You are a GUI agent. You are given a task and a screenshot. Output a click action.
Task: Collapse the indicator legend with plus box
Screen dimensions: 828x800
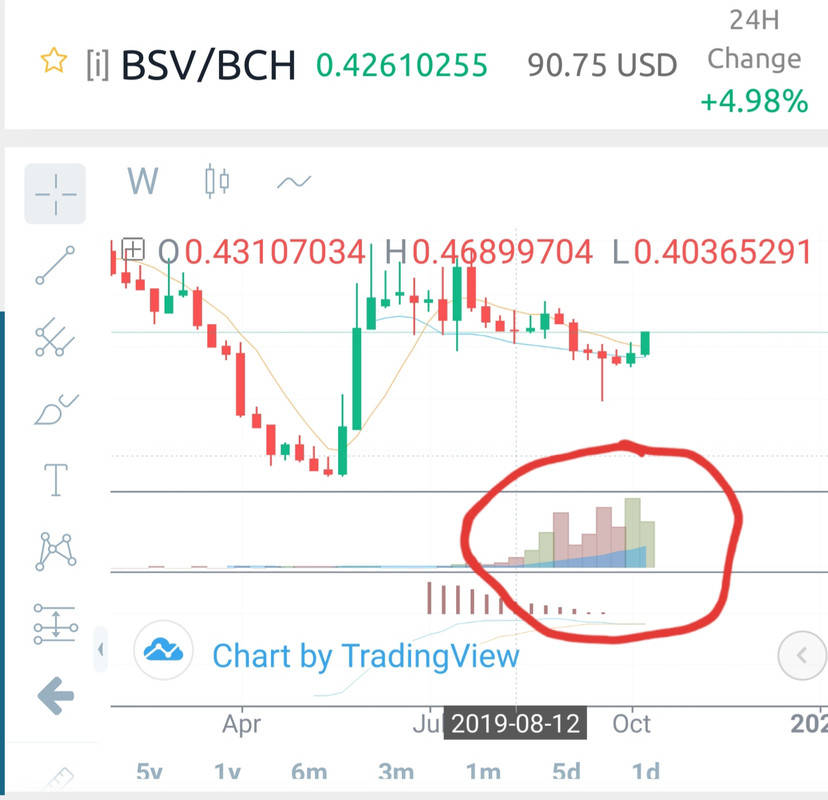tap(133, 248)
